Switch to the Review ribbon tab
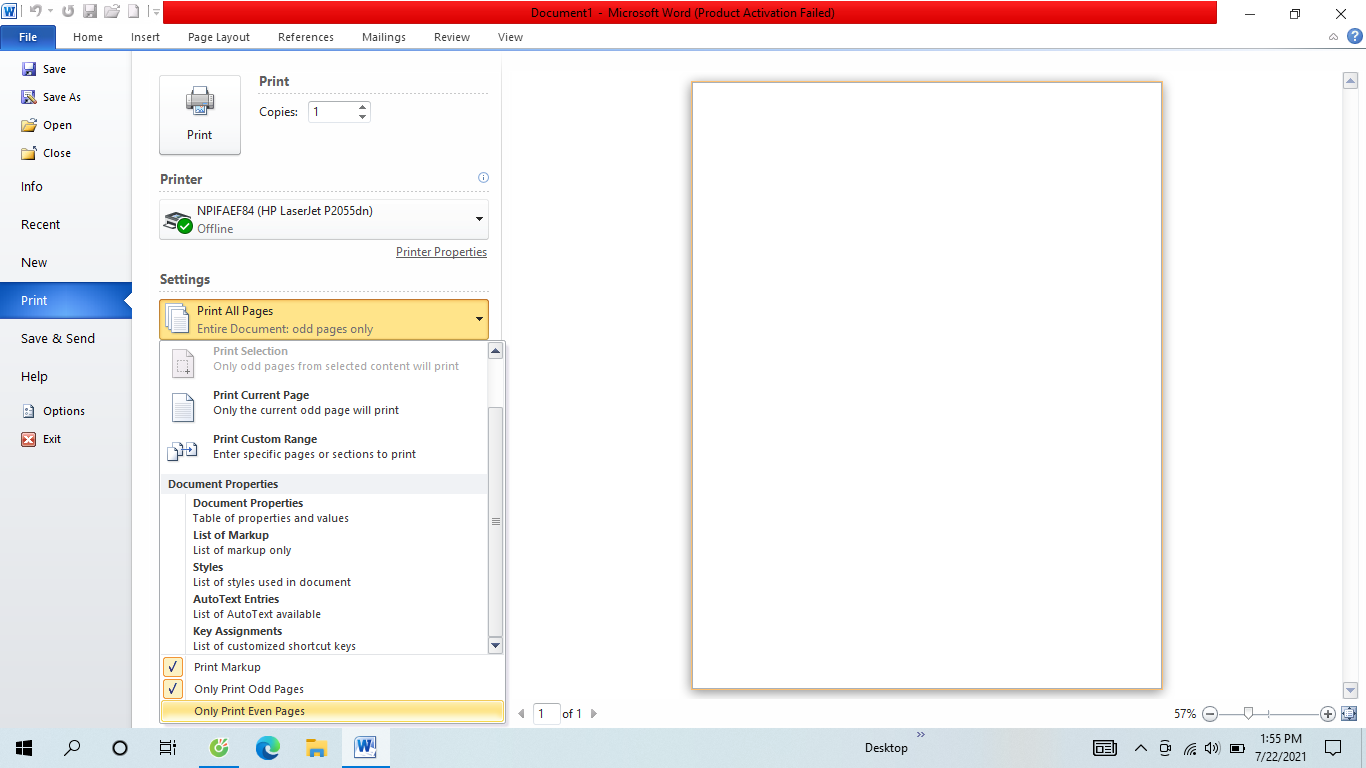1366x768 pixels. coord(452,37)
